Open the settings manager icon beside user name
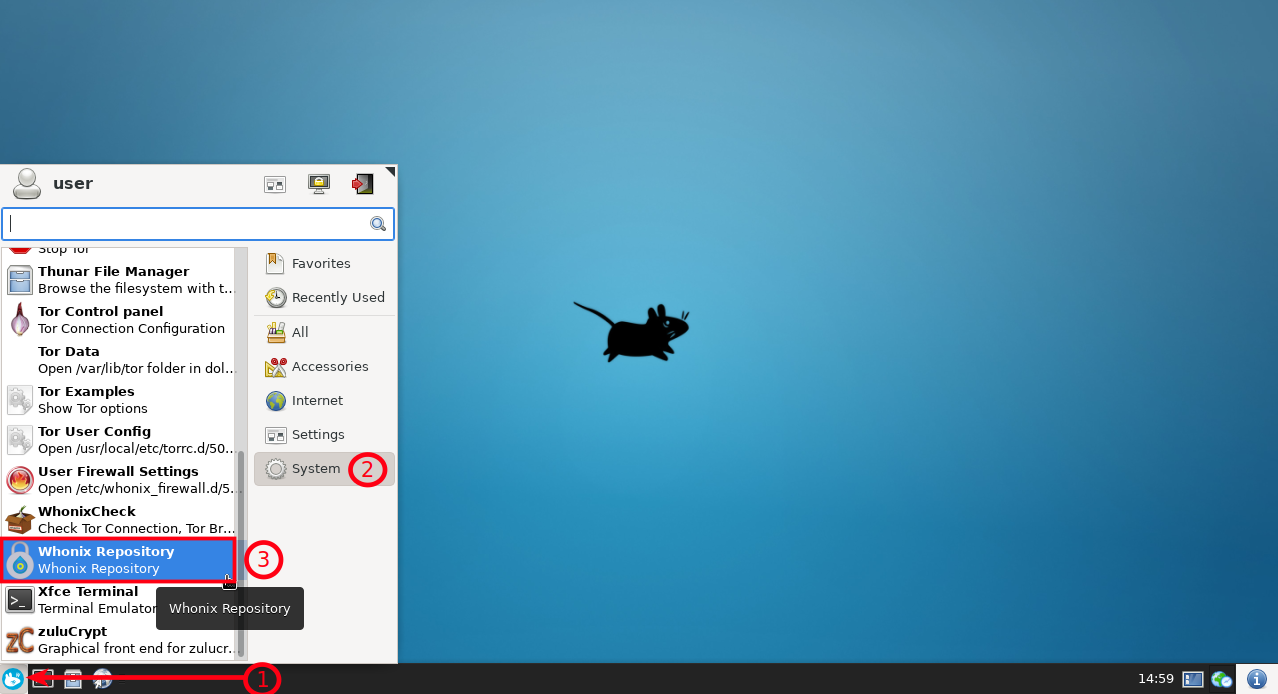1278x694 pixels. coord(275,184)
